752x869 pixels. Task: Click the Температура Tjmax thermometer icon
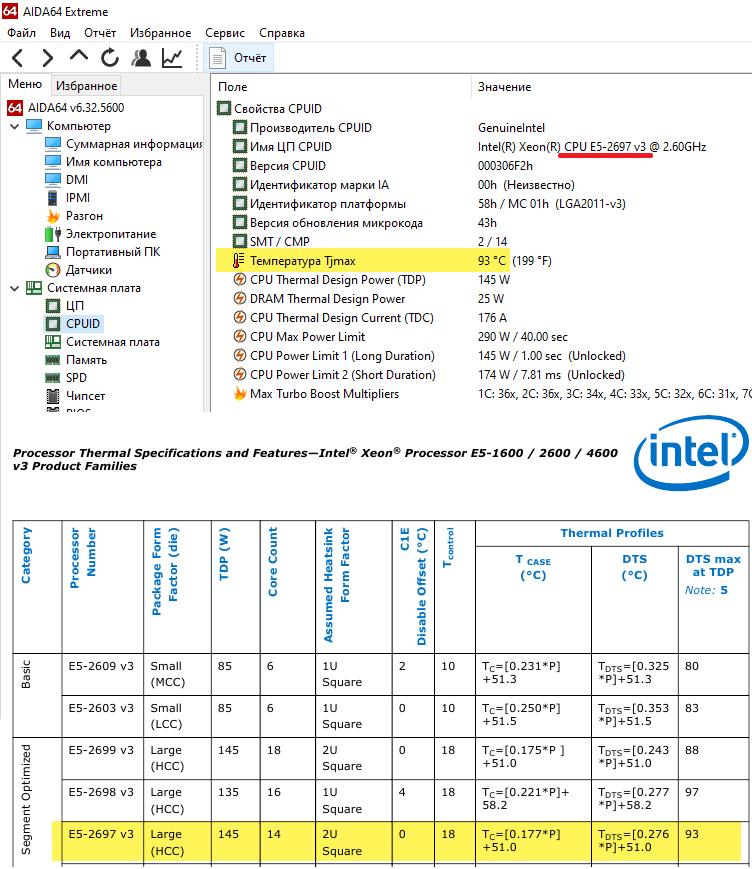[x=239, y=260]
